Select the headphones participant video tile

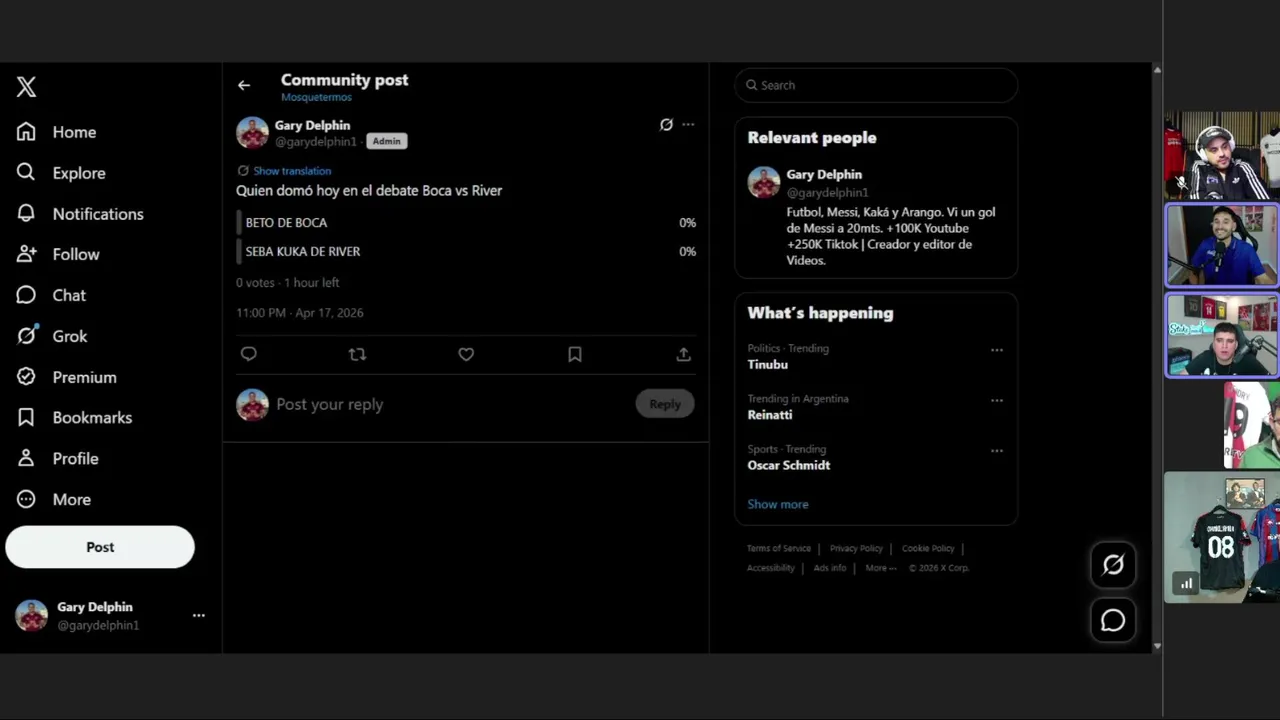point(1222,156)
